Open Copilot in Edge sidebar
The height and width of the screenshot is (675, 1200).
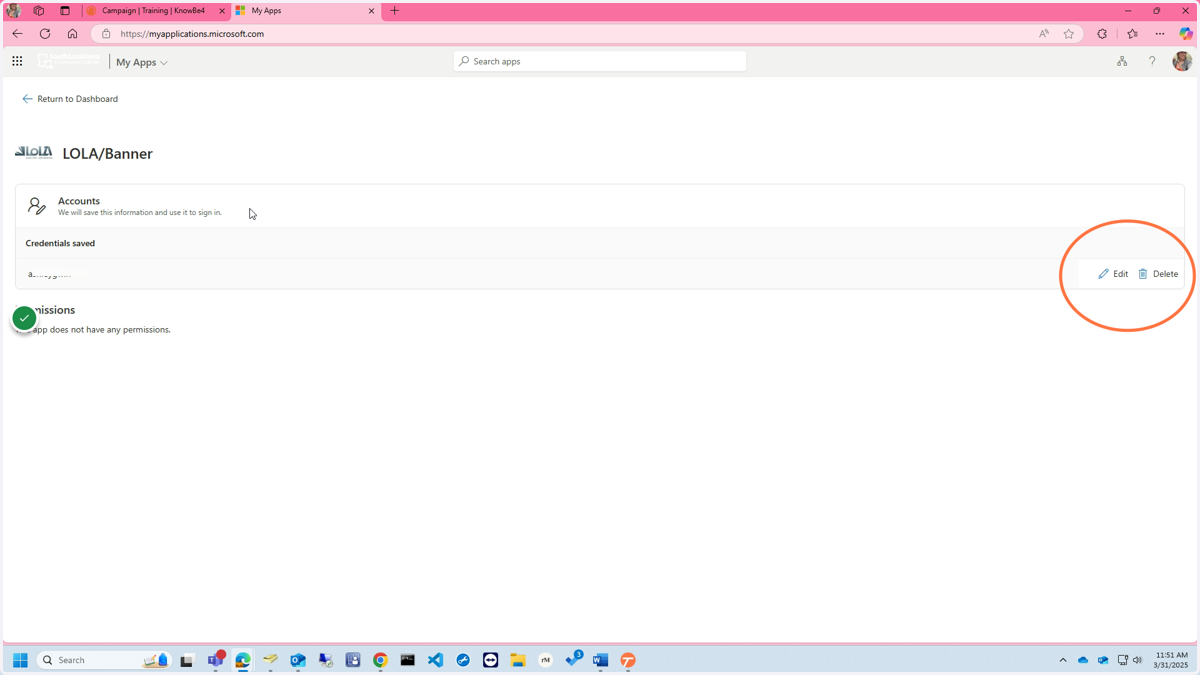1186,34
